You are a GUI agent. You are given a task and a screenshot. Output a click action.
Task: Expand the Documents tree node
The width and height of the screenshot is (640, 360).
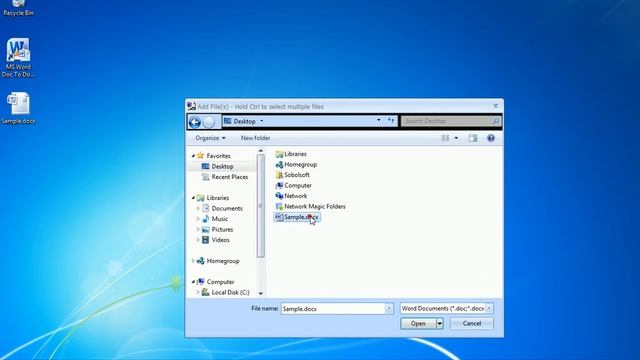[x=198, y=208]
